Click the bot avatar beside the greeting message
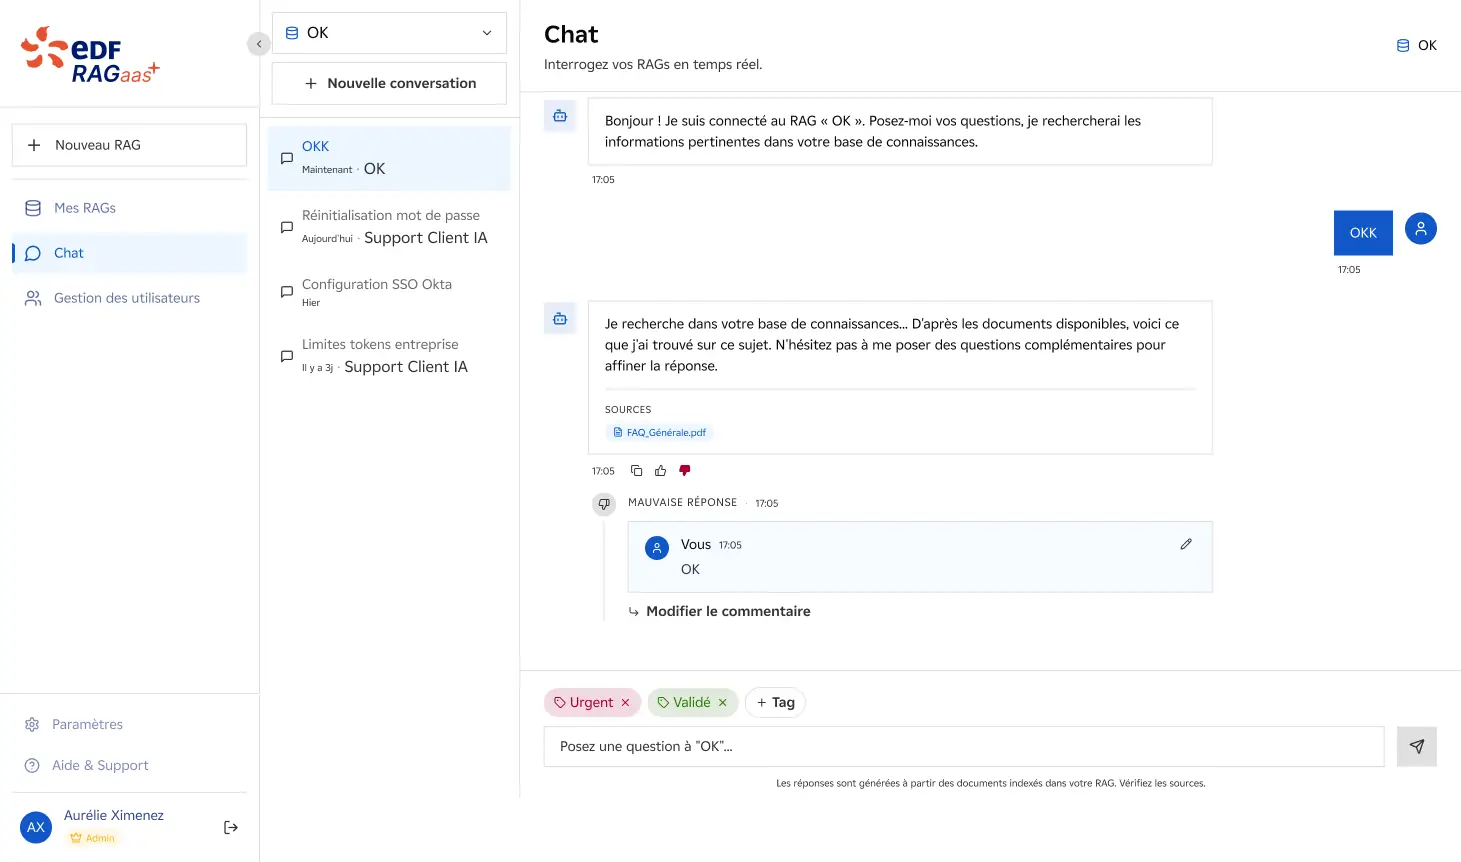Screen dimensions: 1461x862 point(560,116)
